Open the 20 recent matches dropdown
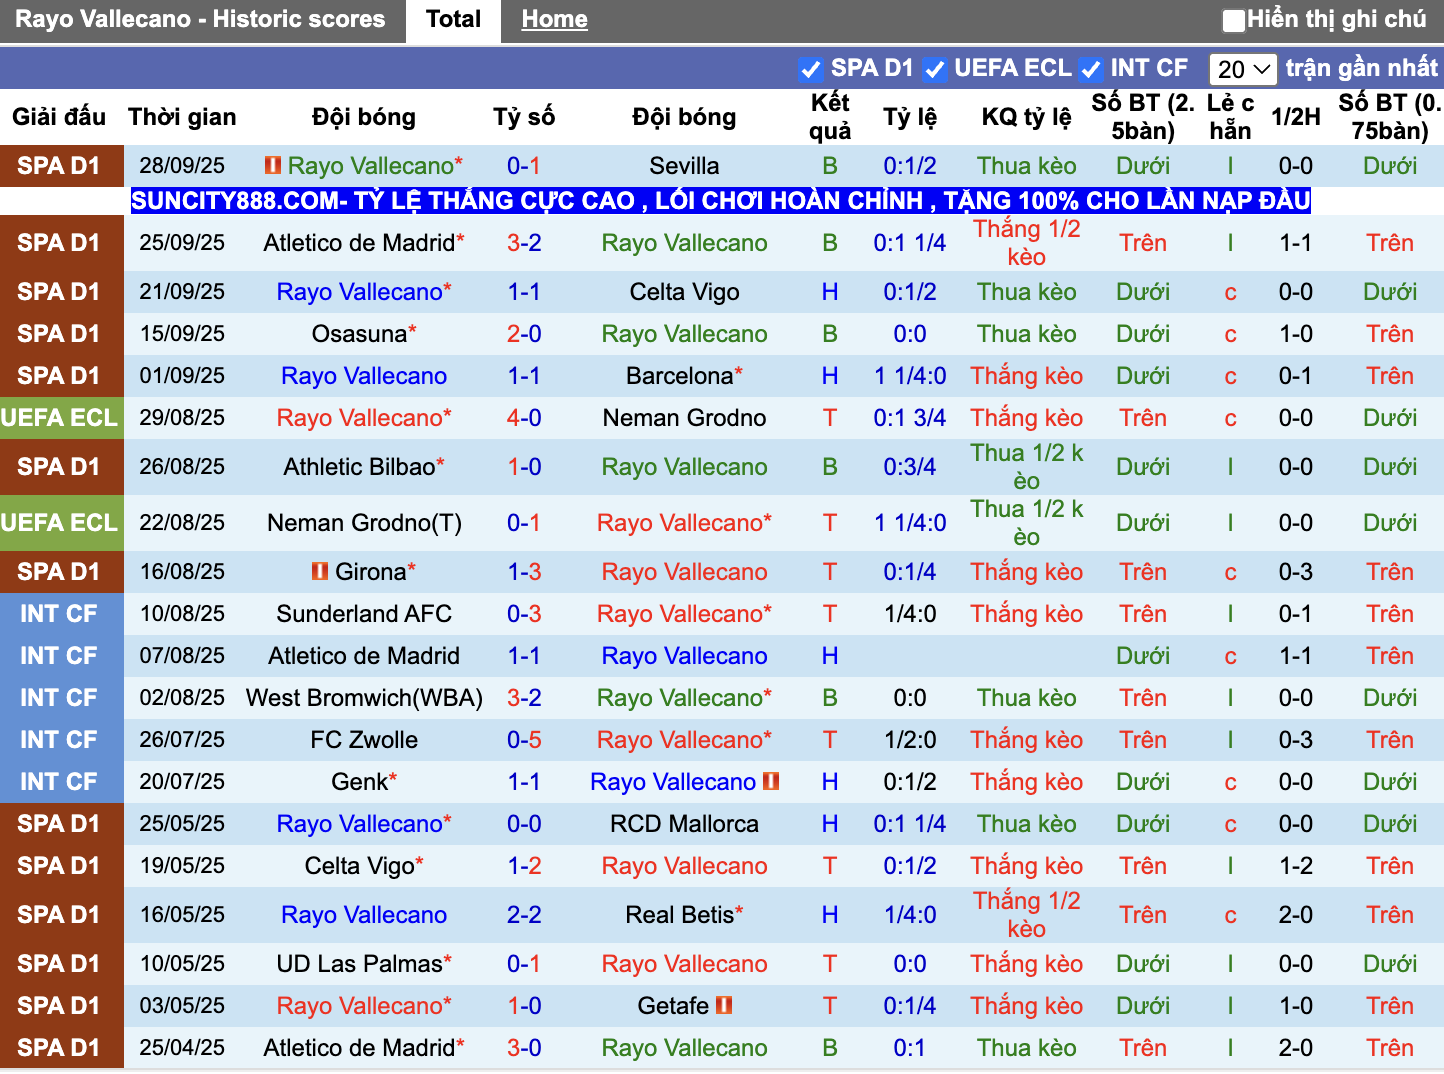Viewport: 1444px width, 1074px height. coord(1243,69)
